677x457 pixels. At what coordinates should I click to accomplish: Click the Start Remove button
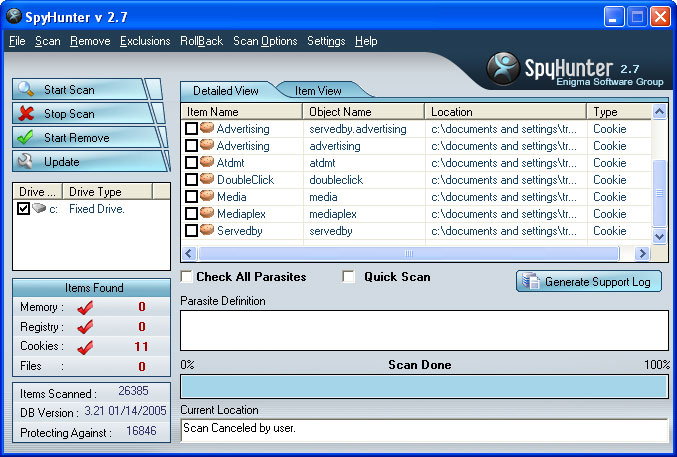(85, 138)
